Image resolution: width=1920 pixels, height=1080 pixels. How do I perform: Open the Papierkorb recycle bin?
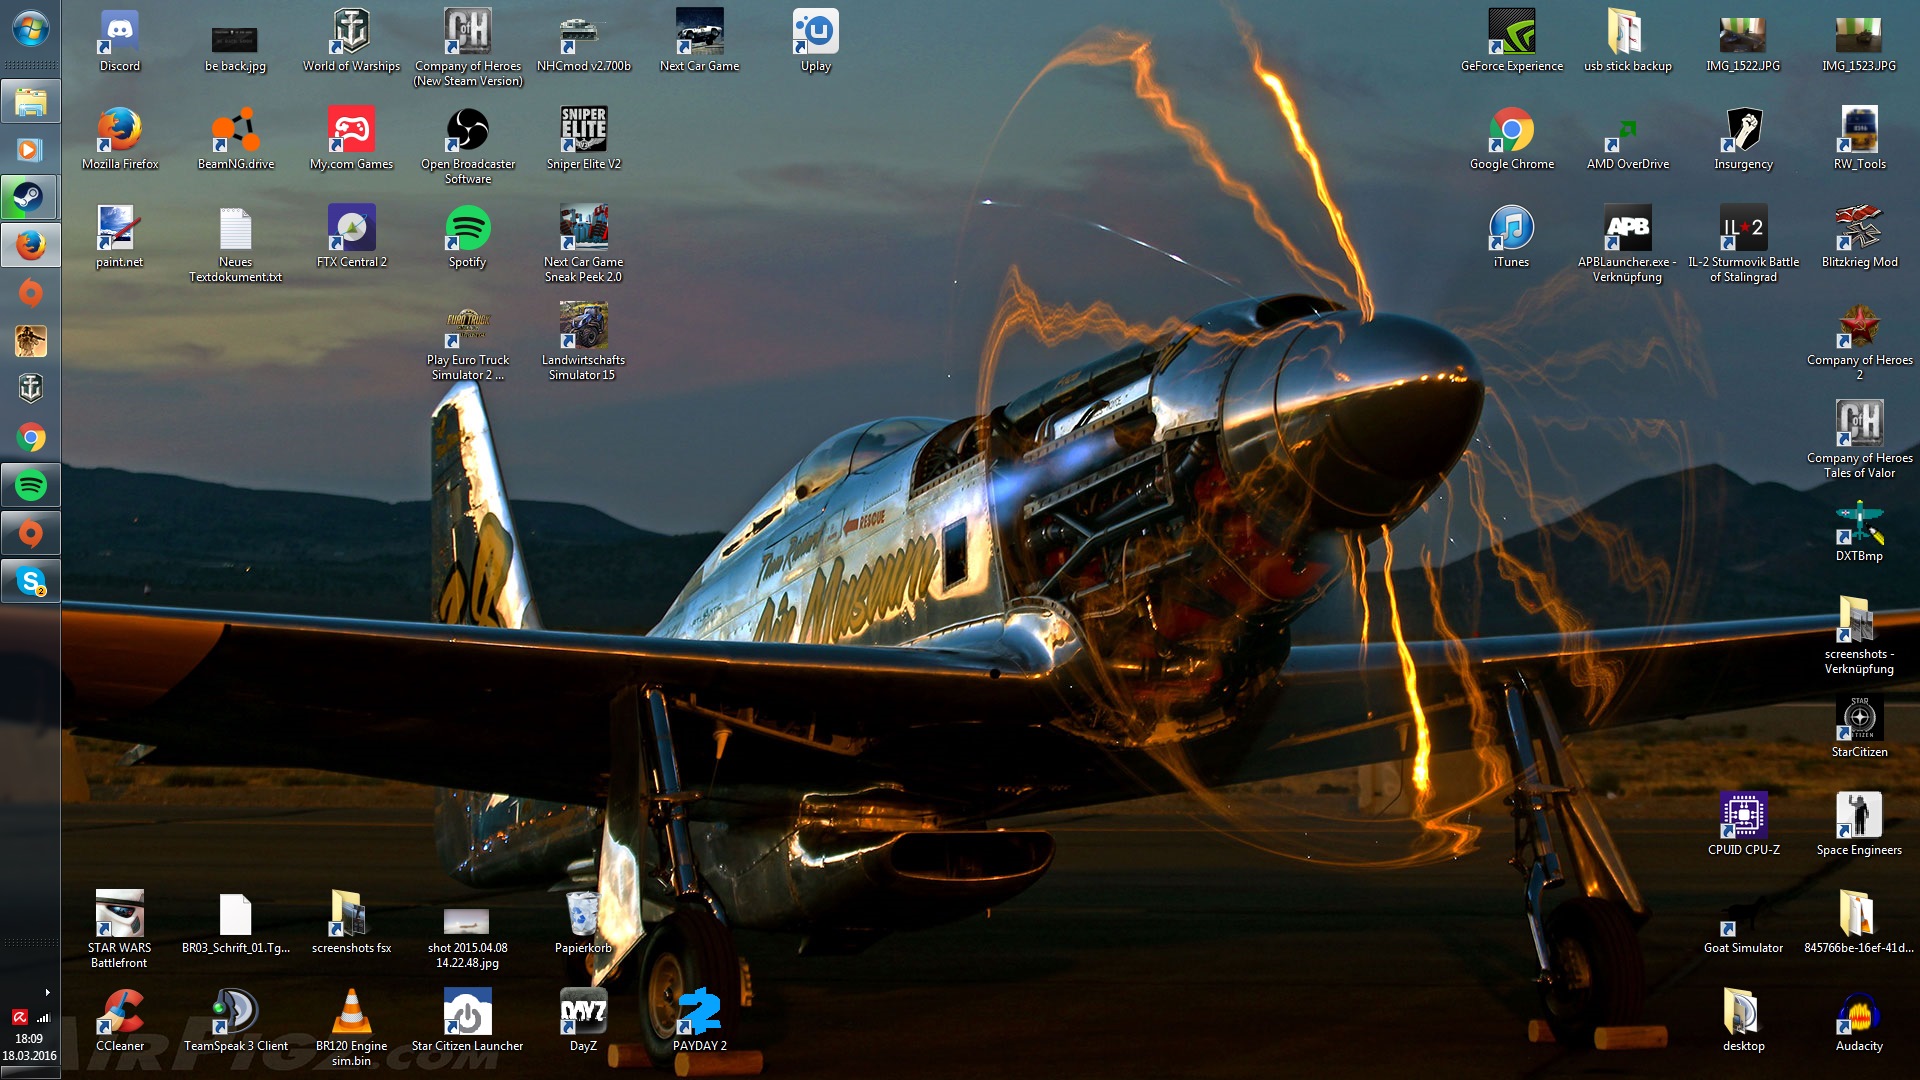pos(583,915)
